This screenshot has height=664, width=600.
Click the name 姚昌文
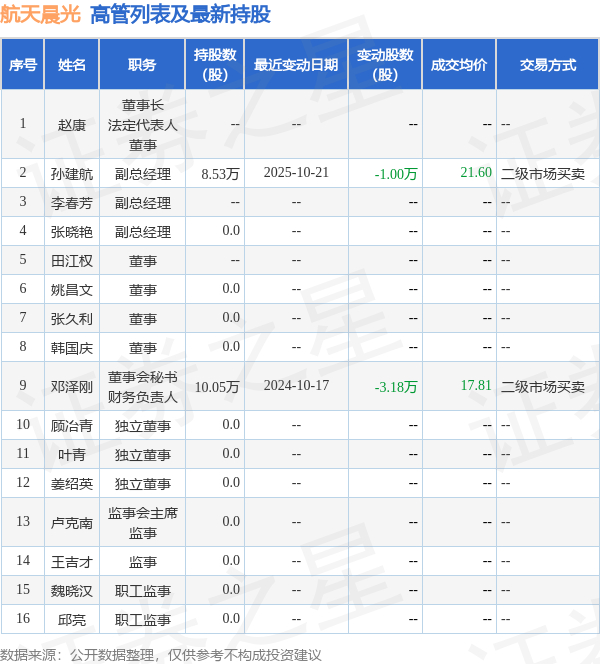(x=72, y=290)
